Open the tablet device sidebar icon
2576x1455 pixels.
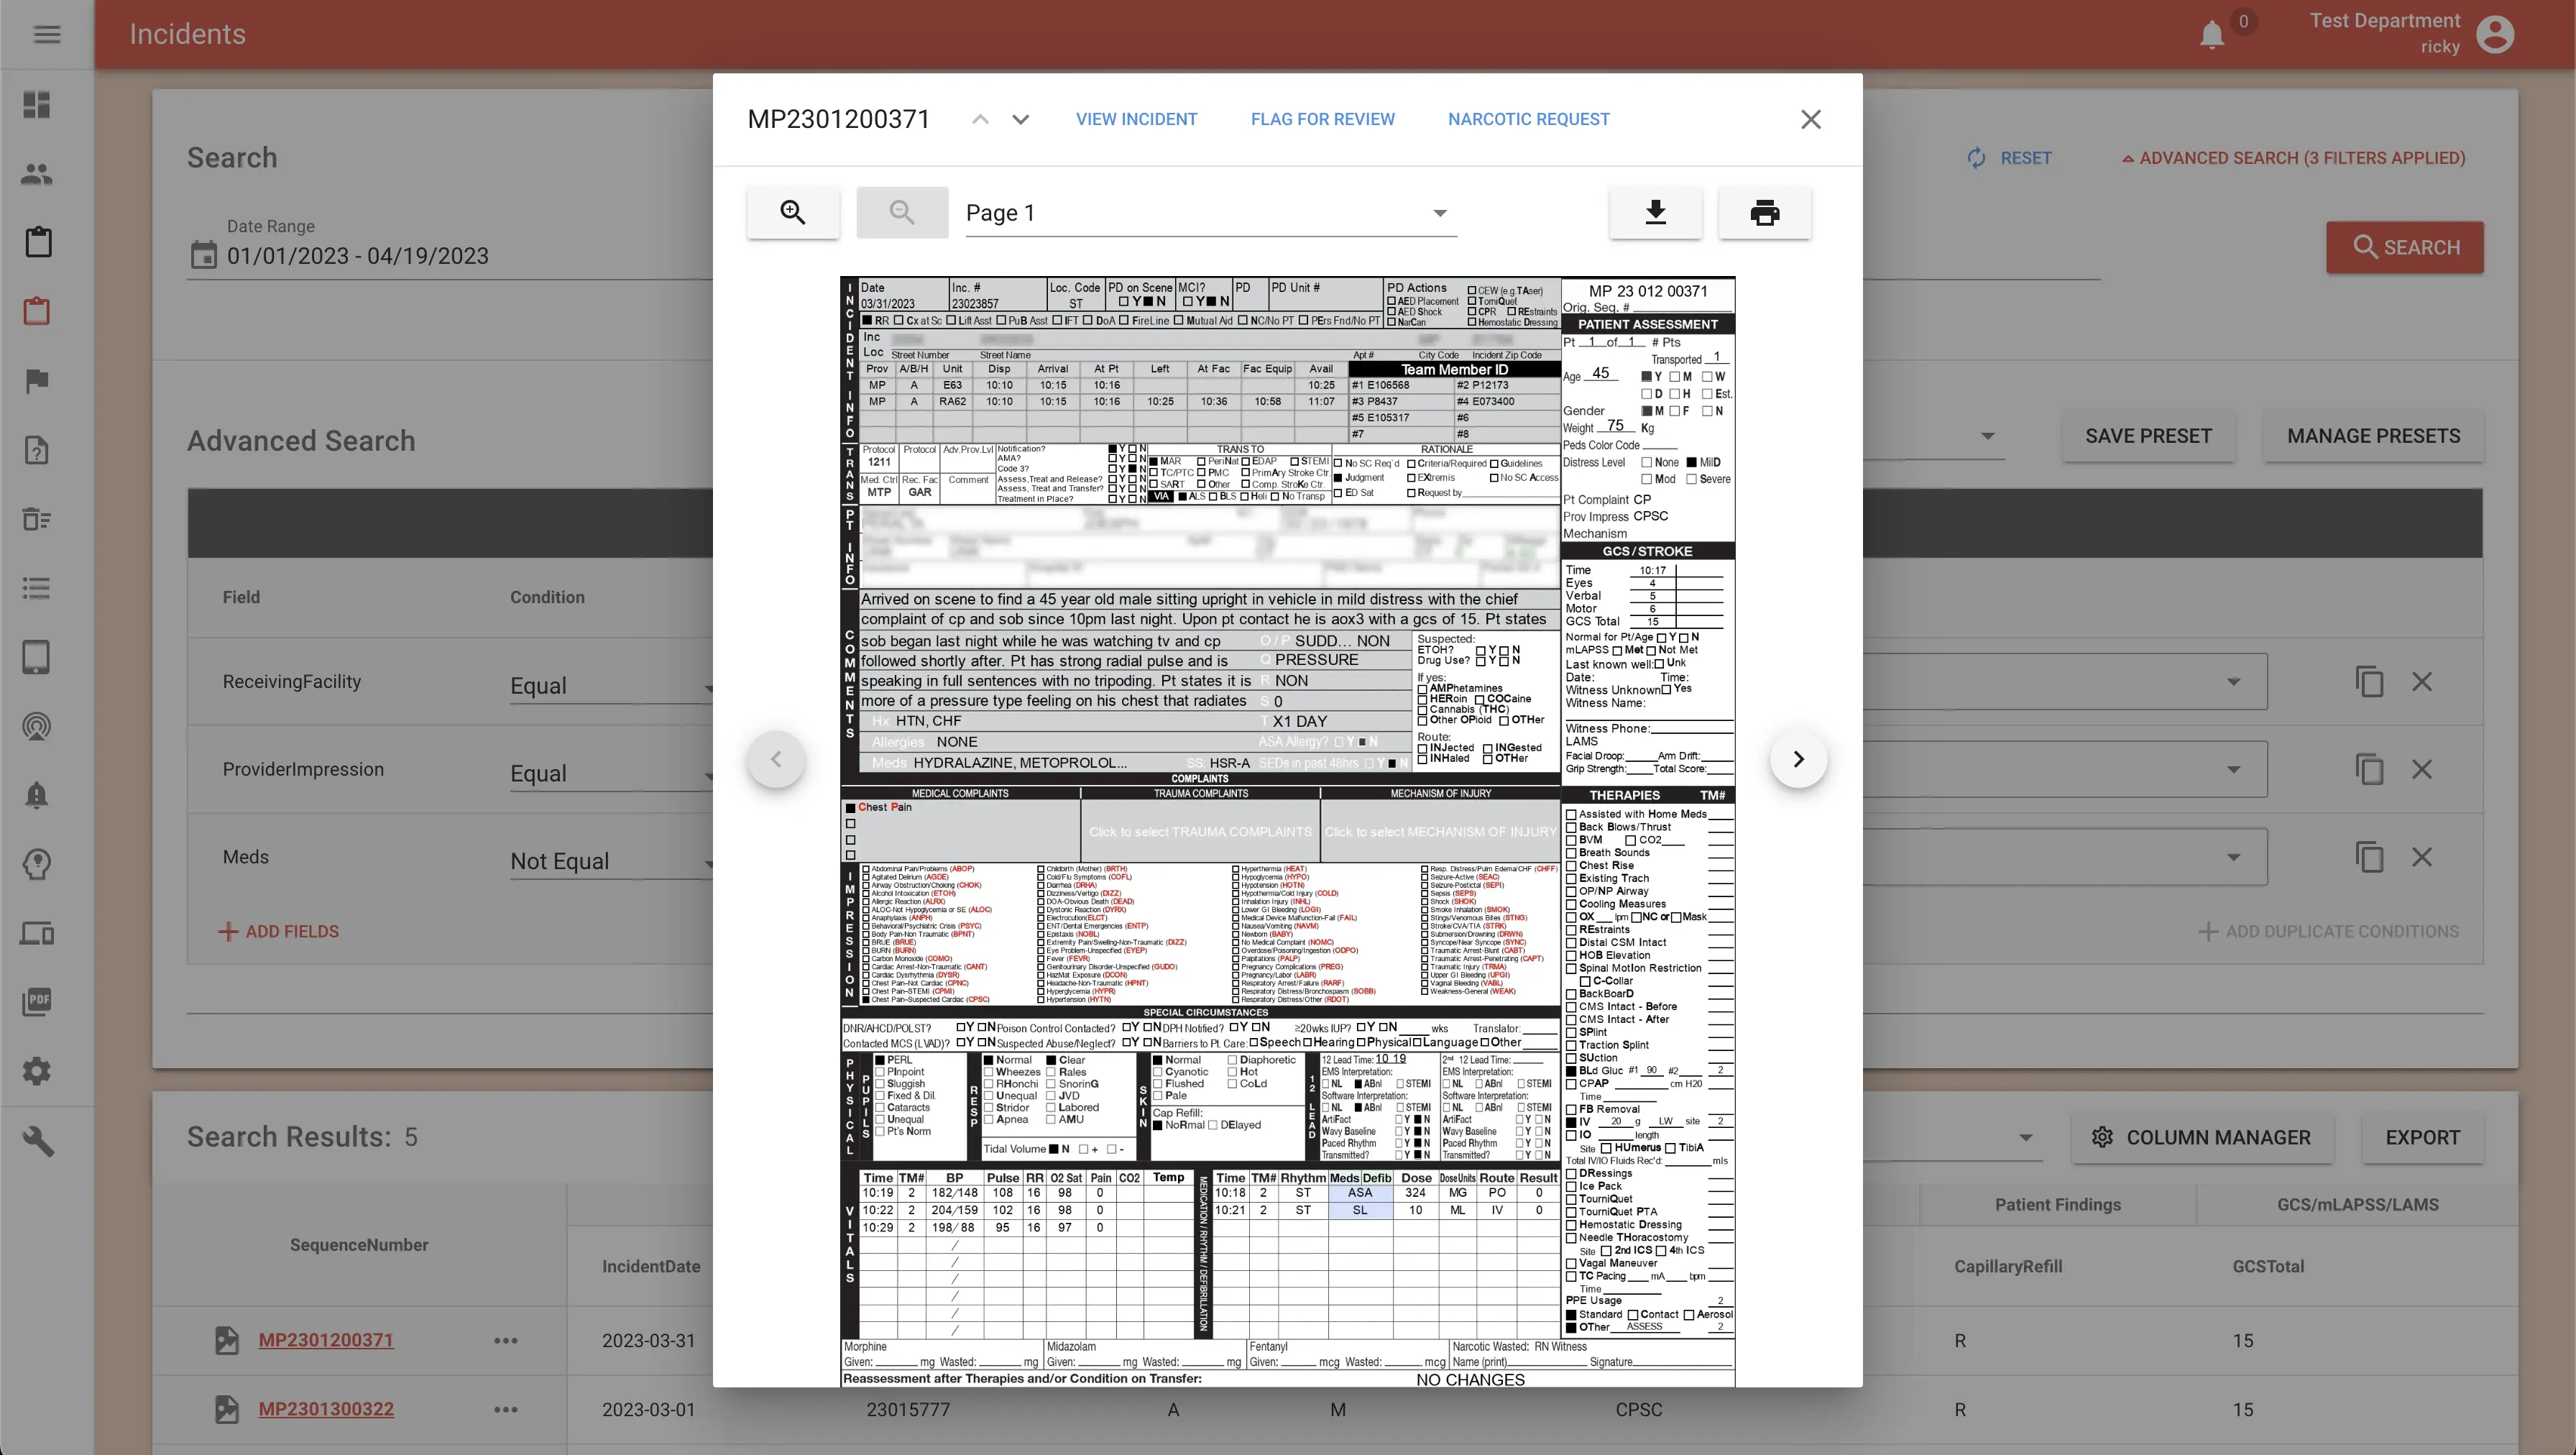pyautogui.click(x=37, y=657)
